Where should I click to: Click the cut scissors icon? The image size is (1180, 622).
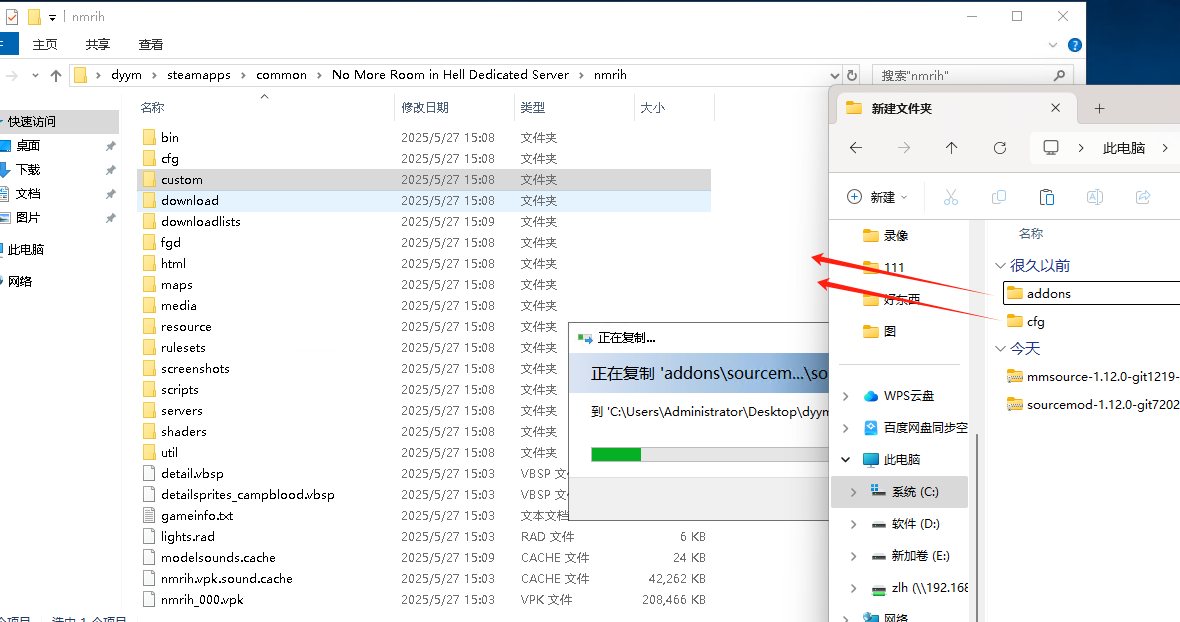coord(950,197)
